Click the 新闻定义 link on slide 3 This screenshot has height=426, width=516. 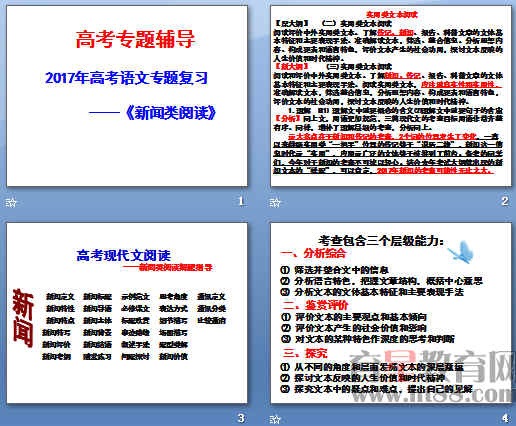[x=60, y=296]
